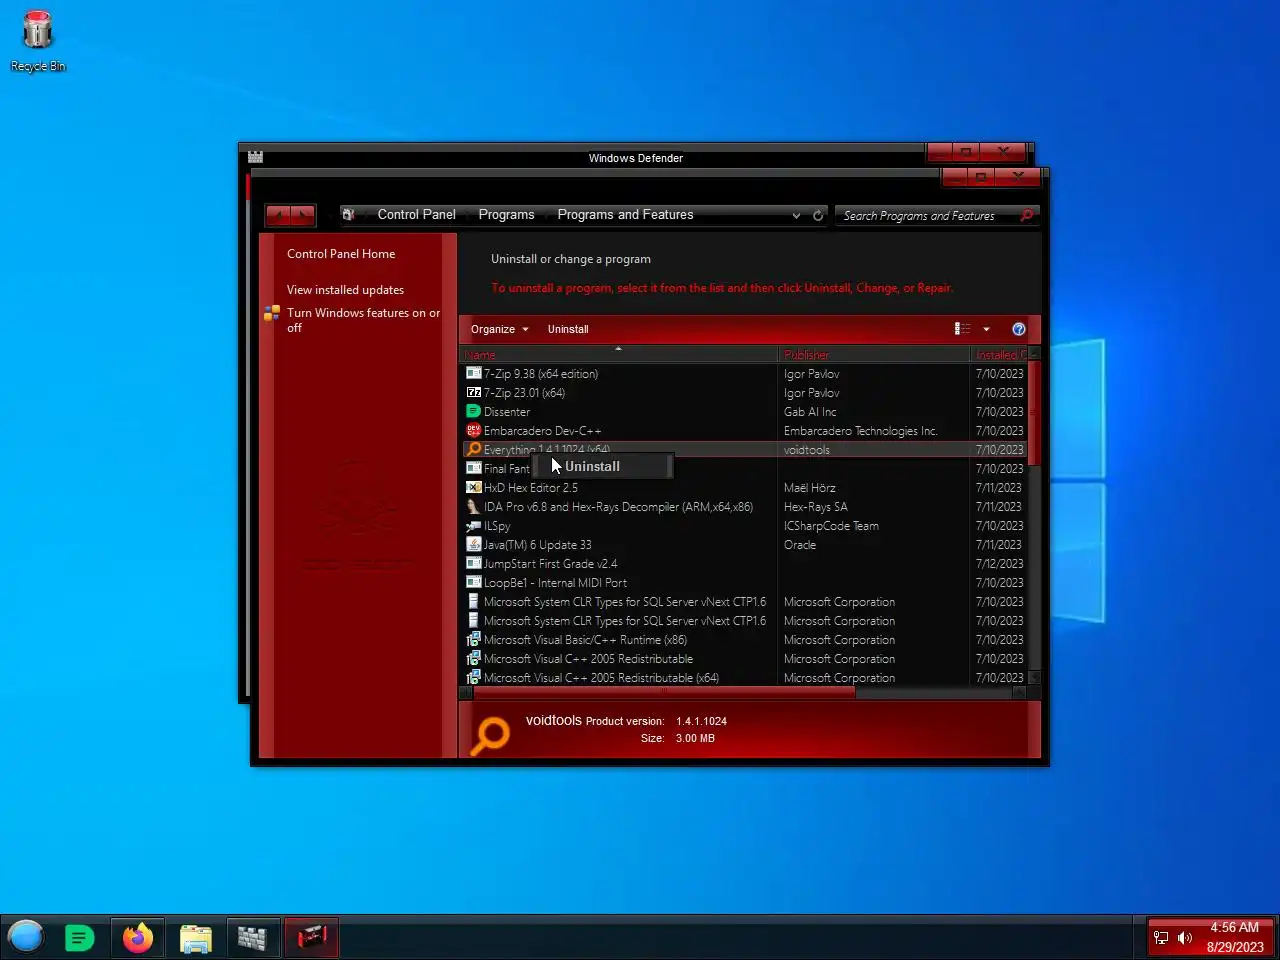Click the JumpStart First Grade v2.4 icon
Image resolution: width=1280 pixels, height=960 pixels.
tap(474, 563)
